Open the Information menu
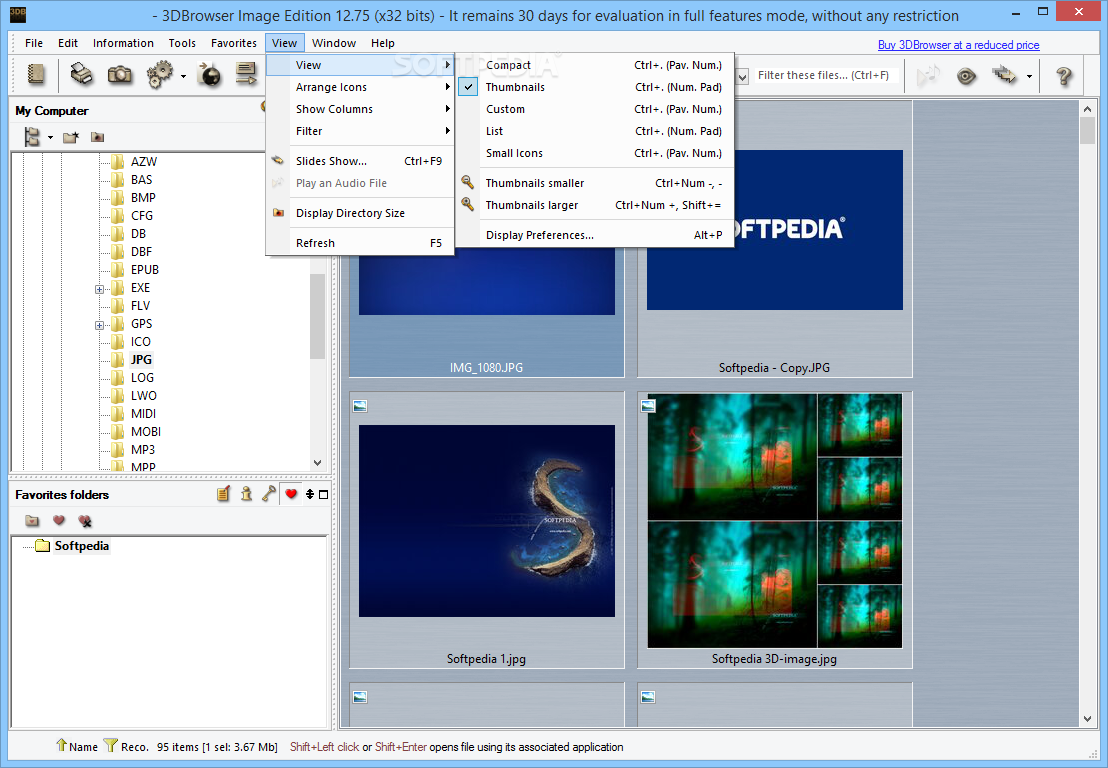Viewport: 1108px width, 768px height. click(123, 43)
